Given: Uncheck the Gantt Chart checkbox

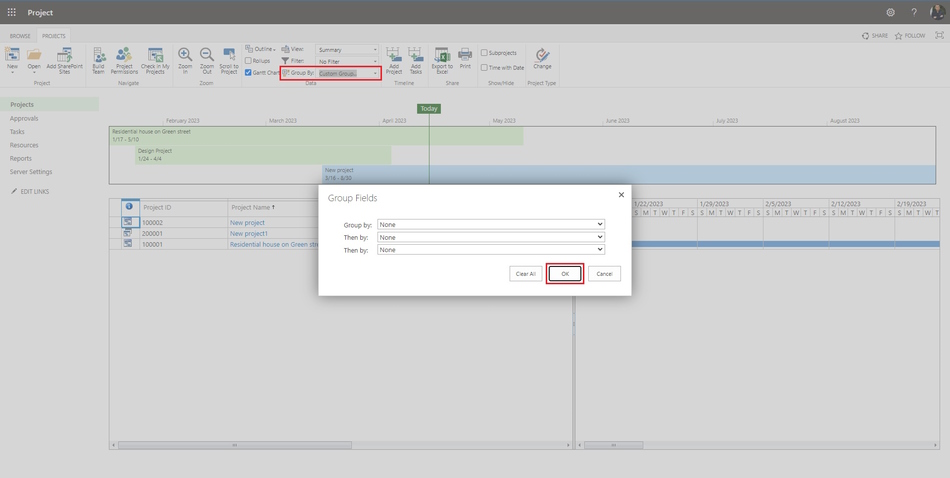Looking at the screenshot, I should [248, 73].
